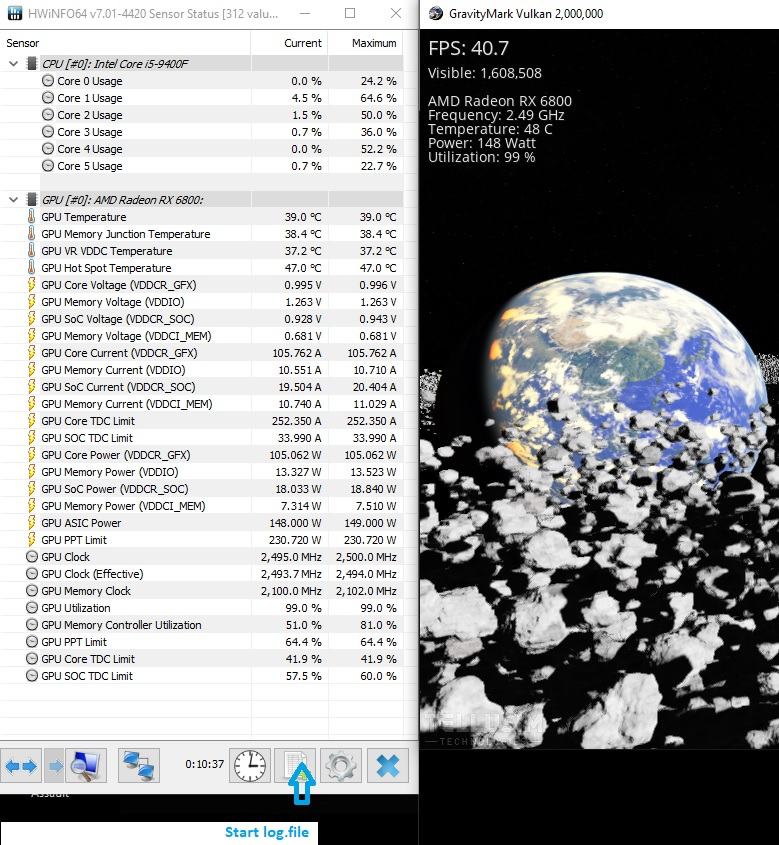Select GPU Core TDC Limit percentage row

click(x=201, y=659)
